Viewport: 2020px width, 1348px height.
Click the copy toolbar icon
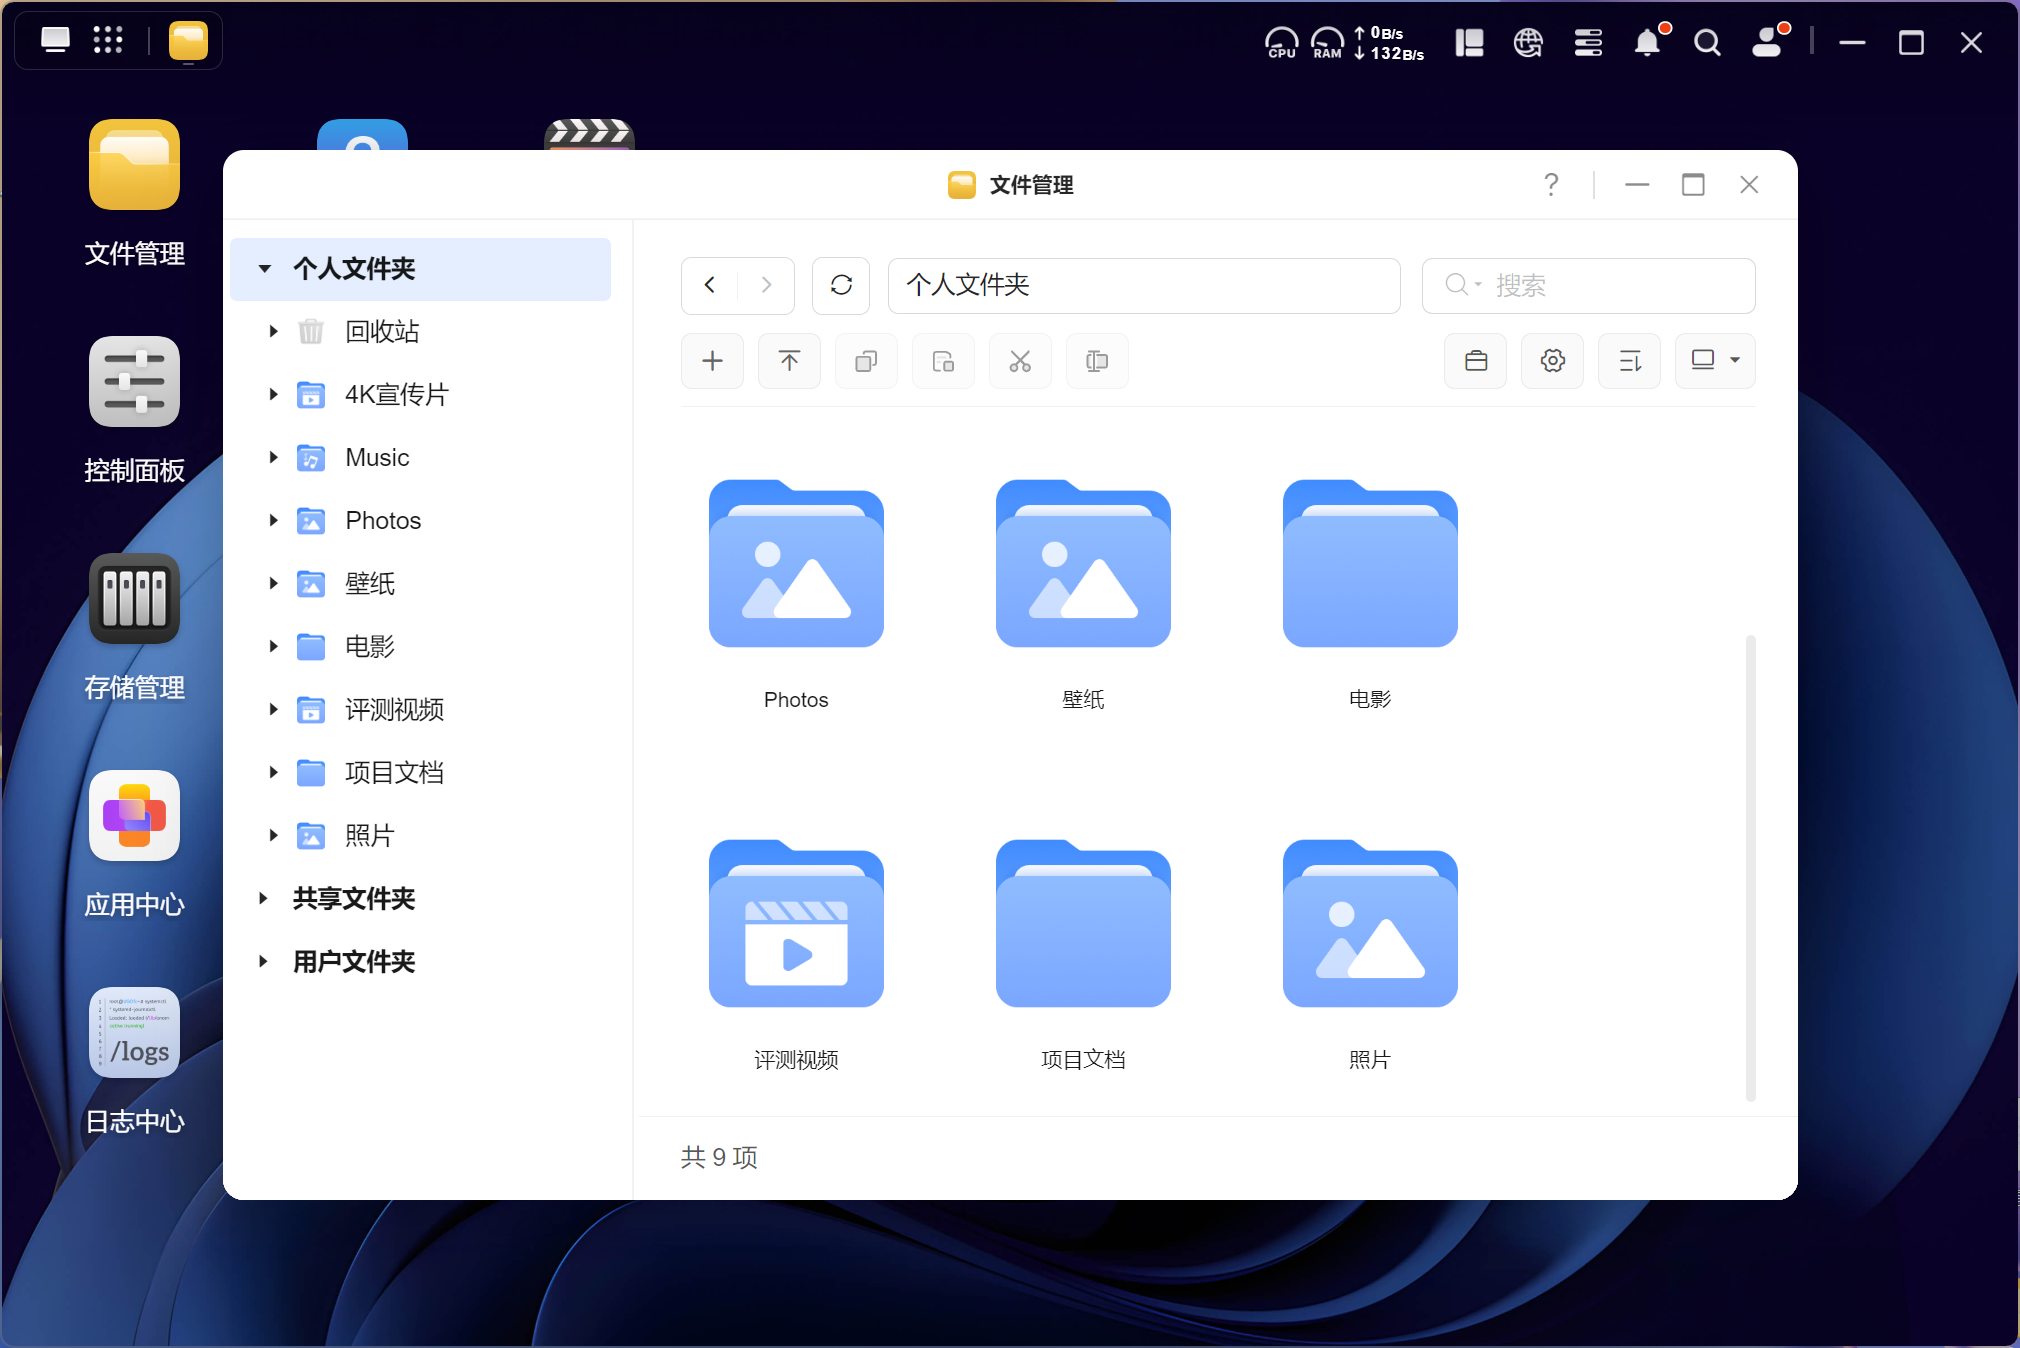click(866, 361)
